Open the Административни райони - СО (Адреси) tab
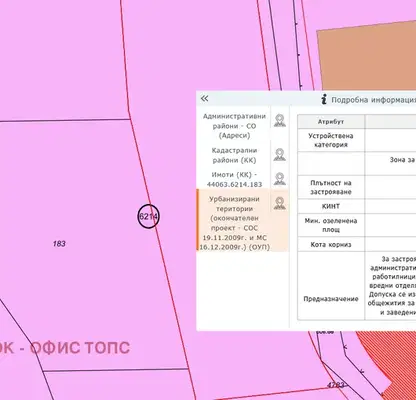 click(234, 126)
